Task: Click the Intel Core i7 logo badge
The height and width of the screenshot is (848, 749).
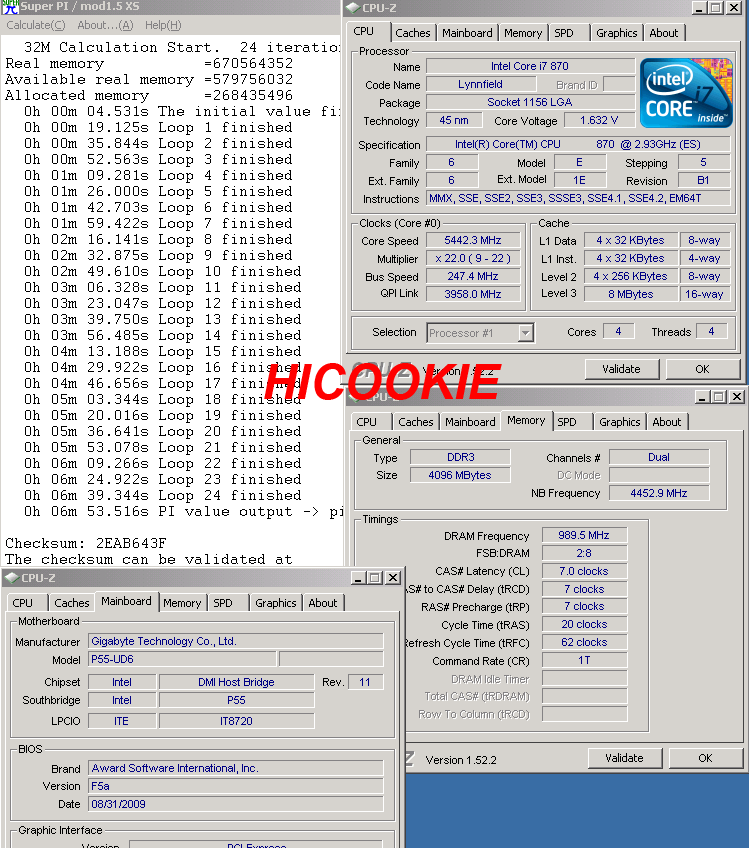Action: pyautogui.click(x=686, y=92)
